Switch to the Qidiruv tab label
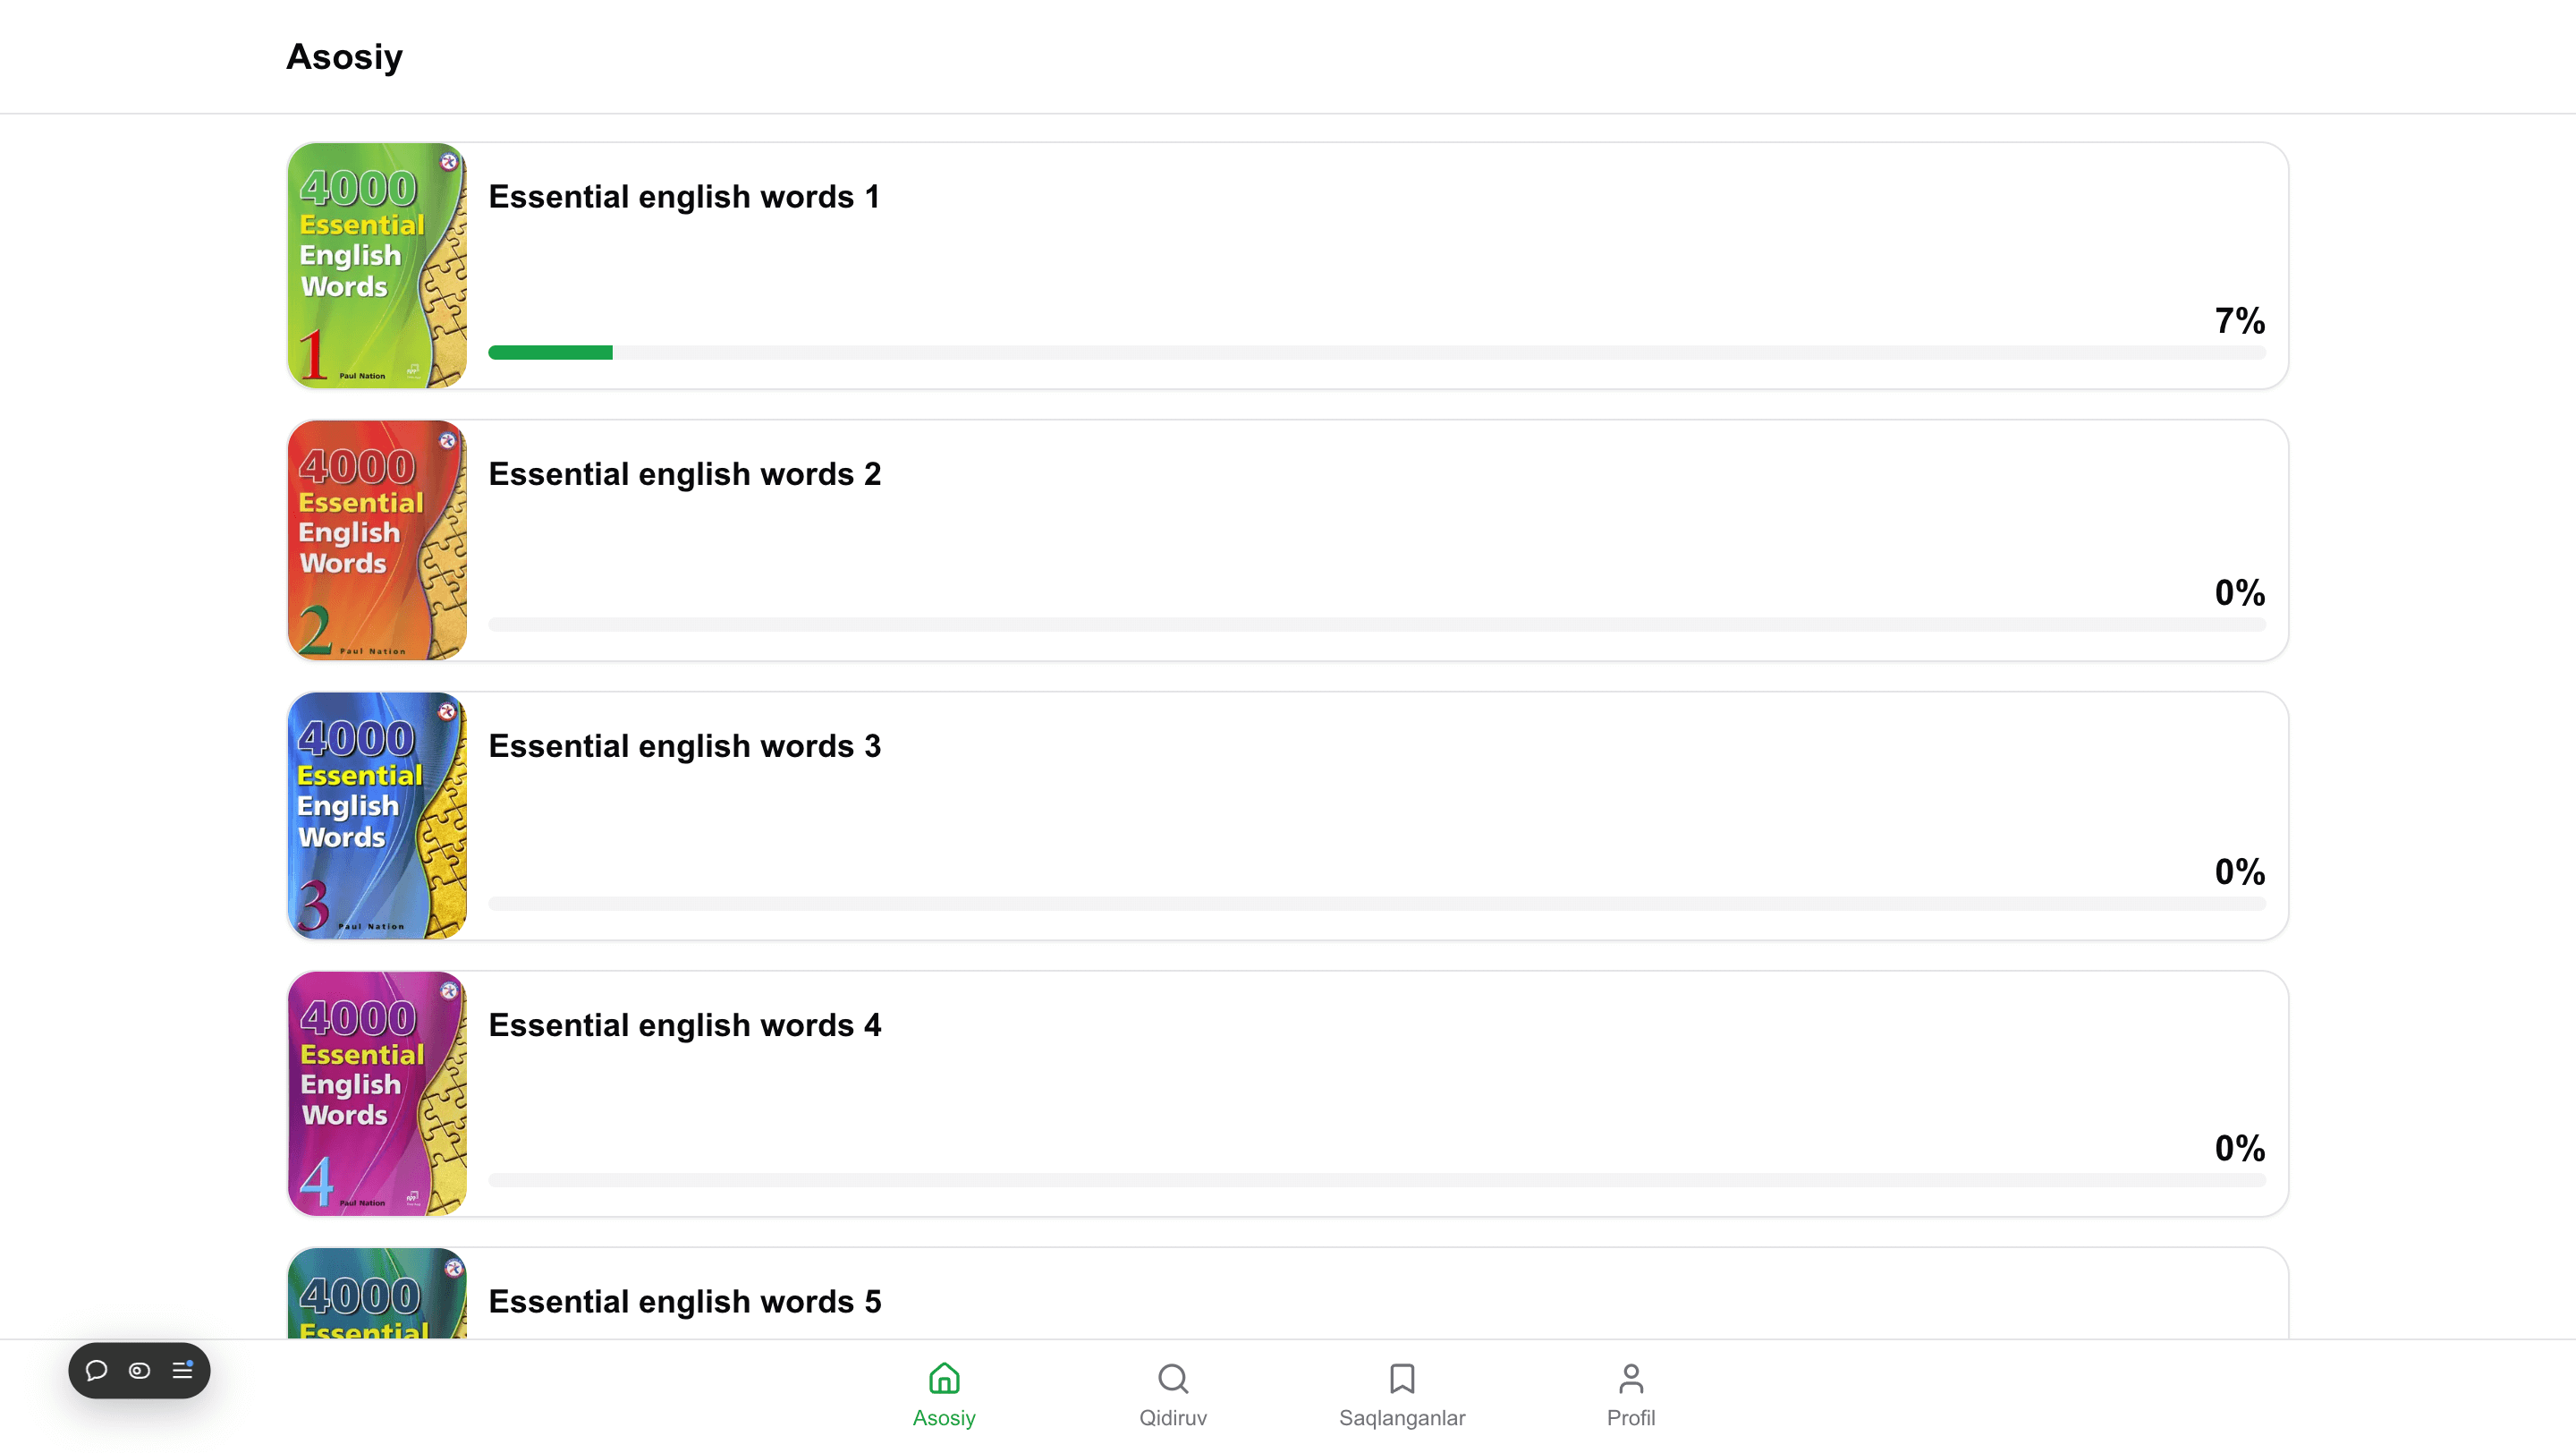 pyautogui.click(x=1172, y=1418)
